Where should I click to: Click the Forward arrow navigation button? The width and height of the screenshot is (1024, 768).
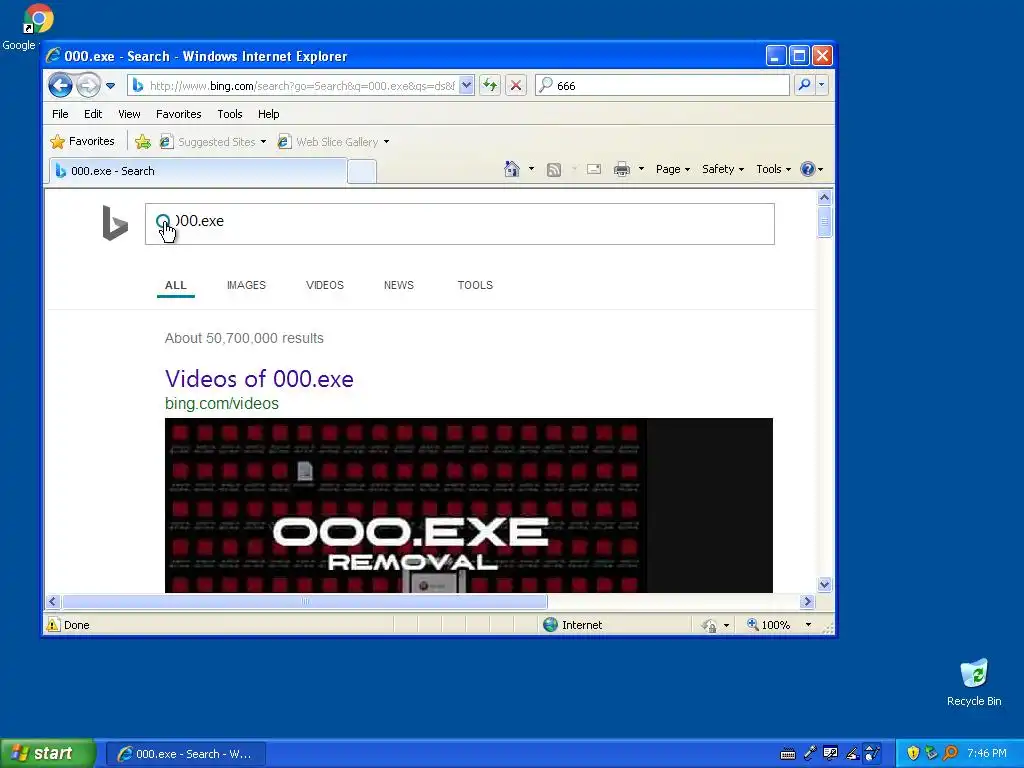pos(88,86)
